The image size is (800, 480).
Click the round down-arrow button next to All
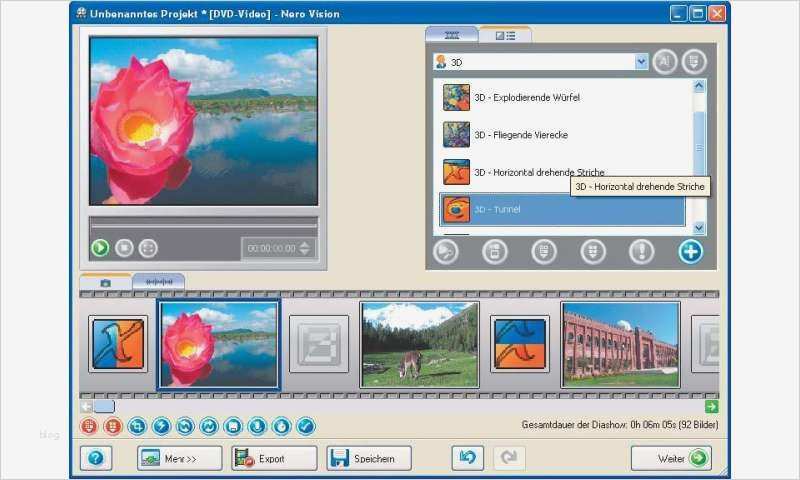pos(694,62)
